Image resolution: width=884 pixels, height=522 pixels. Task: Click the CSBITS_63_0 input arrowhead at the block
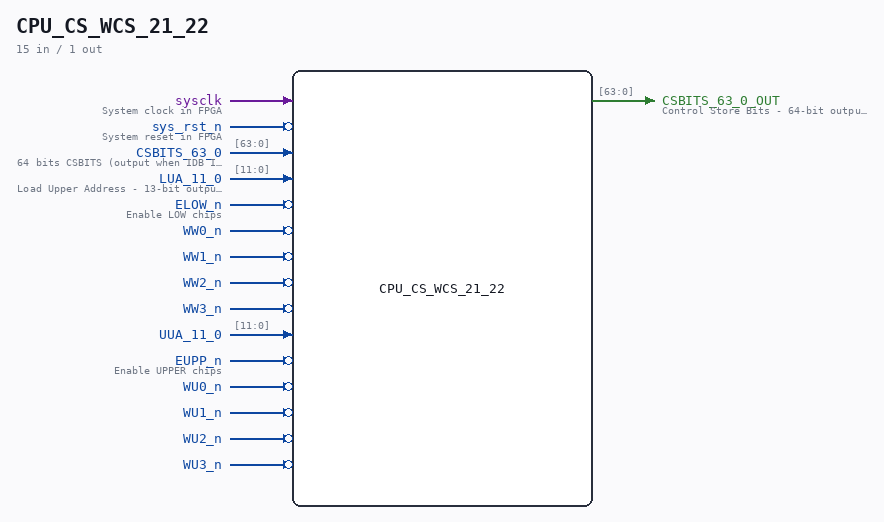(288, 153)
